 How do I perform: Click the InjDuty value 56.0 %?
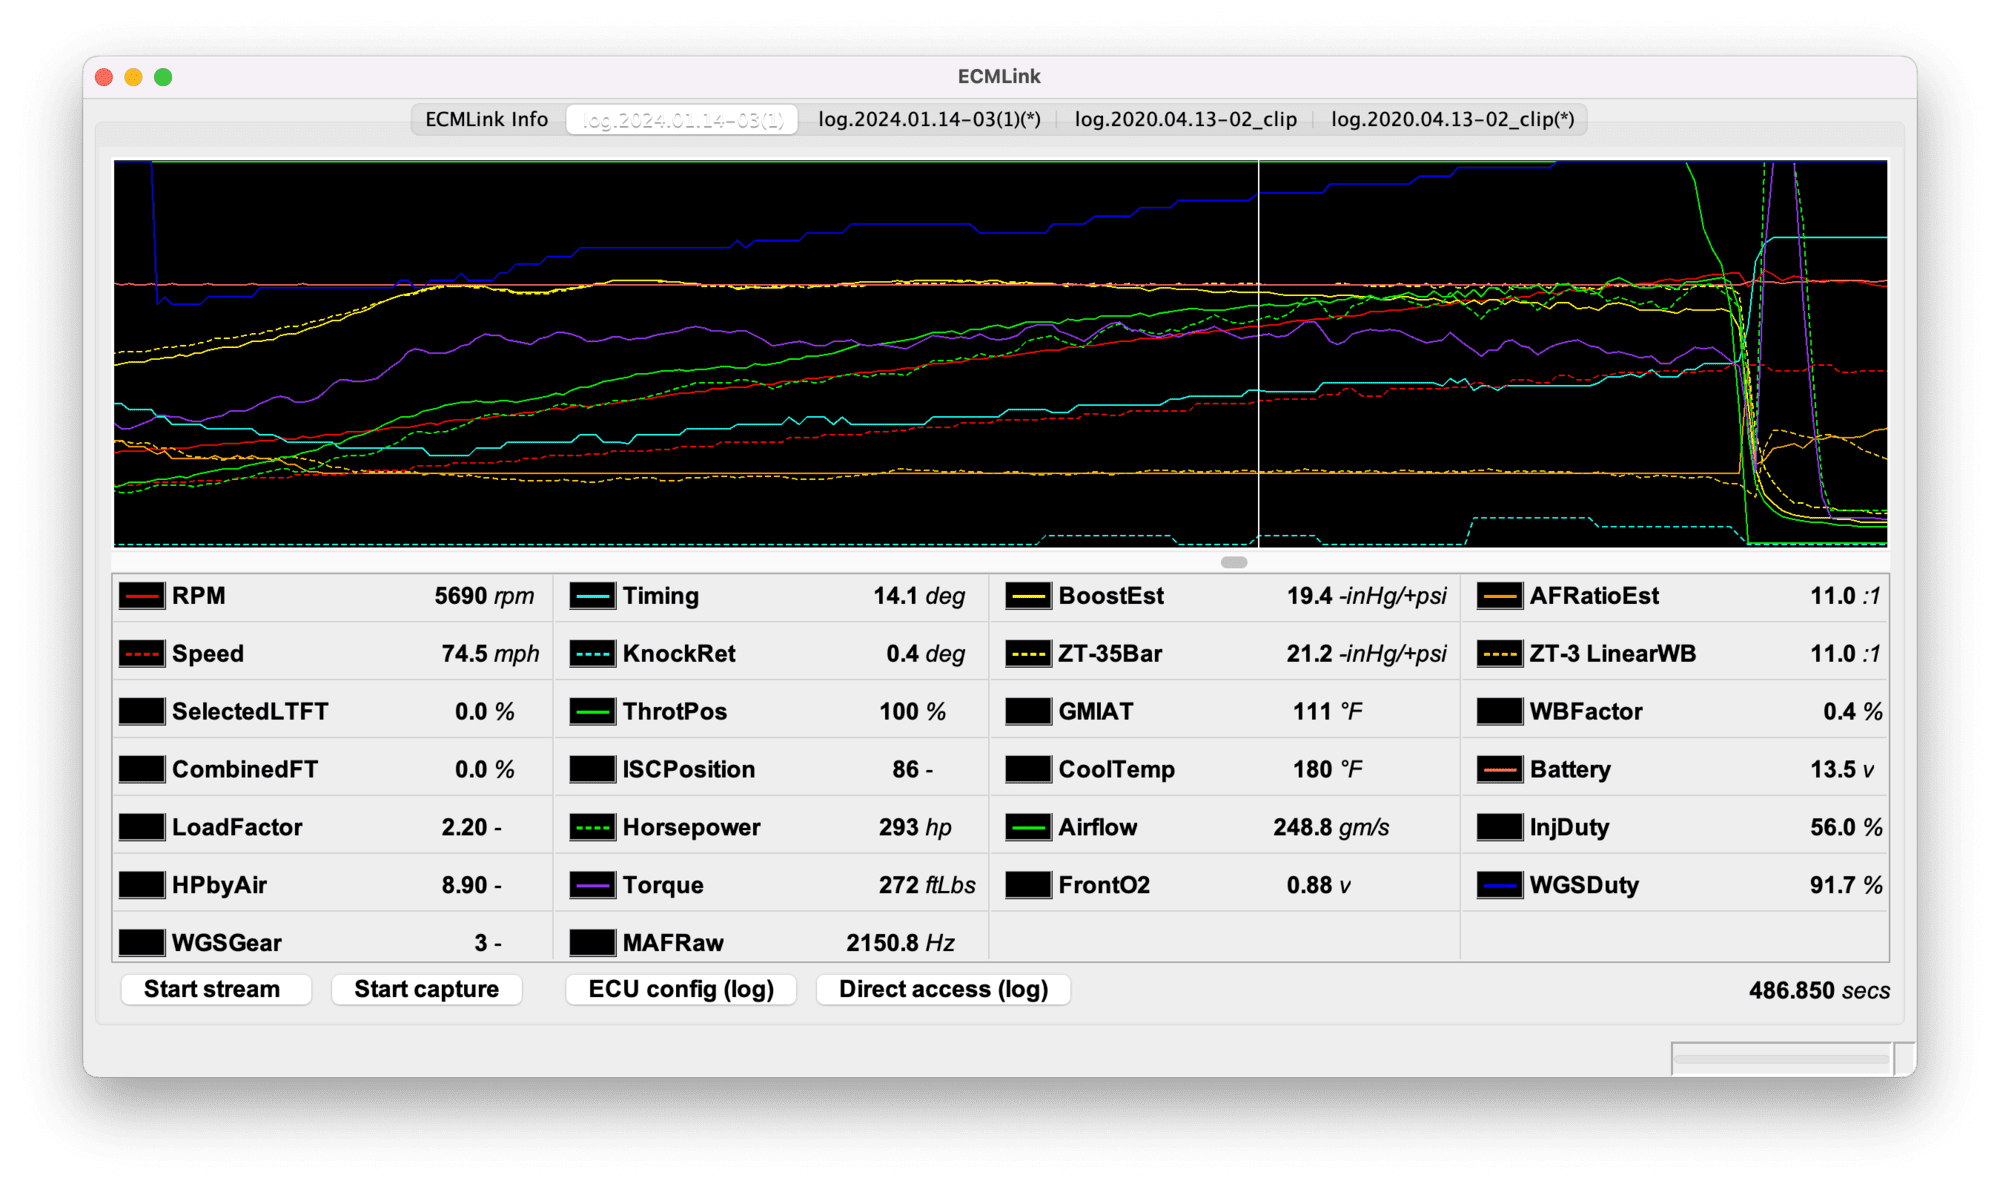coord(1846,828)
